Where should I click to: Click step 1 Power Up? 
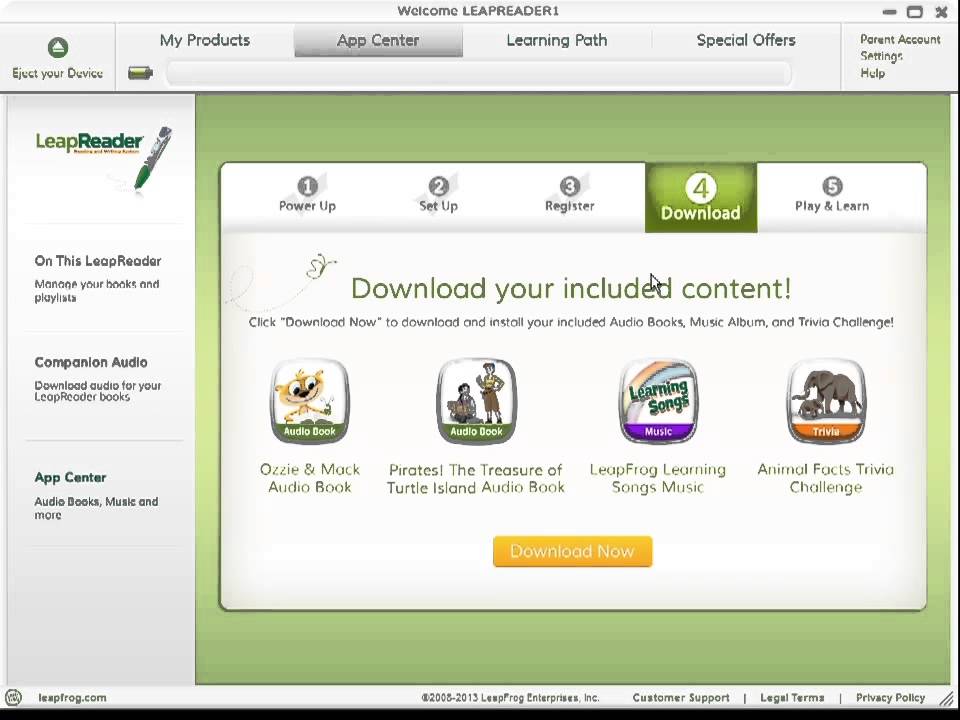tap(307, 195)
